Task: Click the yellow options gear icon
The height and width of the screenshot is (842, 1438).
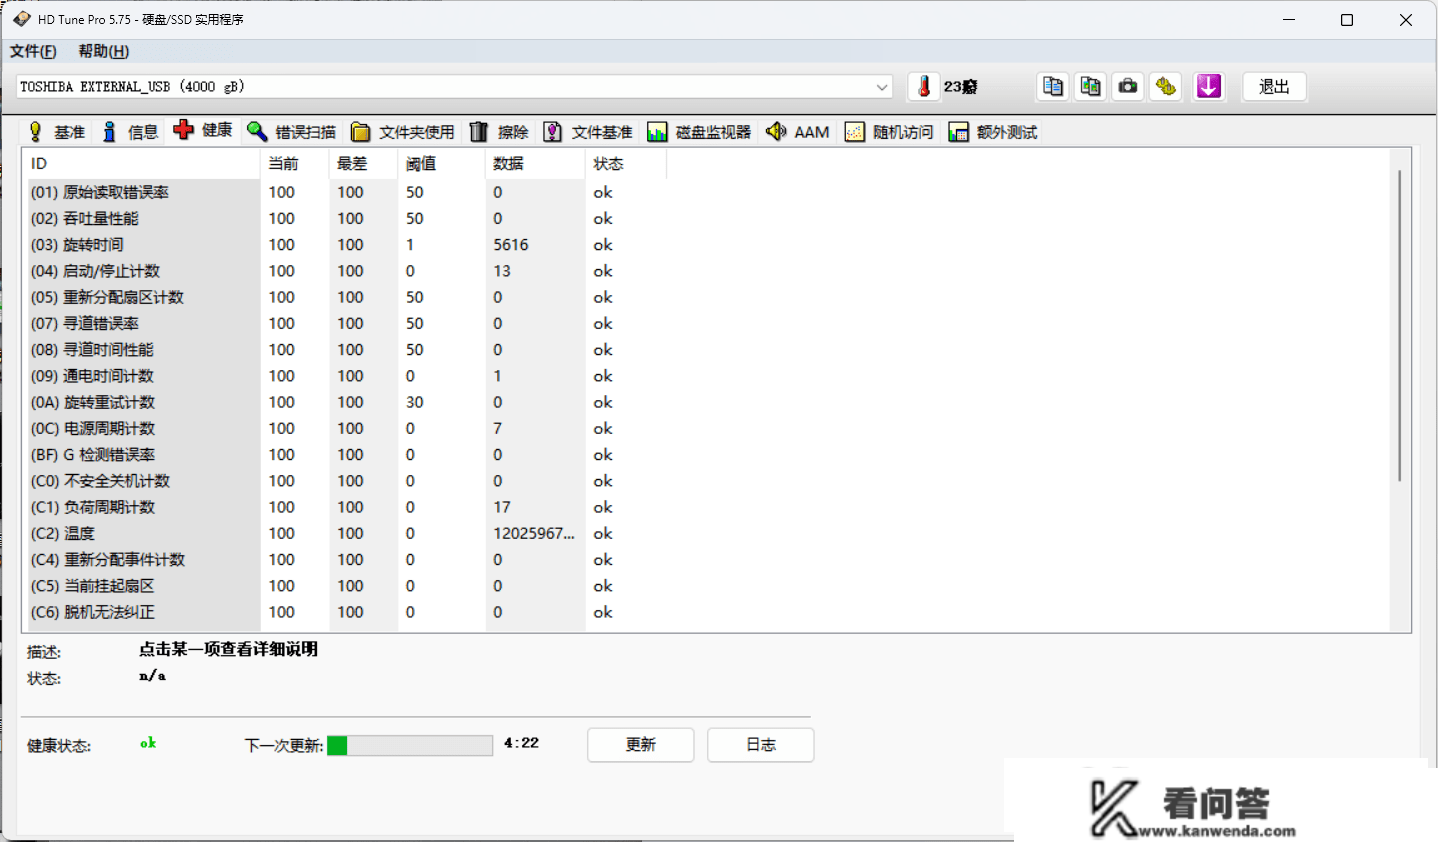Action: tap(1166, 87)
